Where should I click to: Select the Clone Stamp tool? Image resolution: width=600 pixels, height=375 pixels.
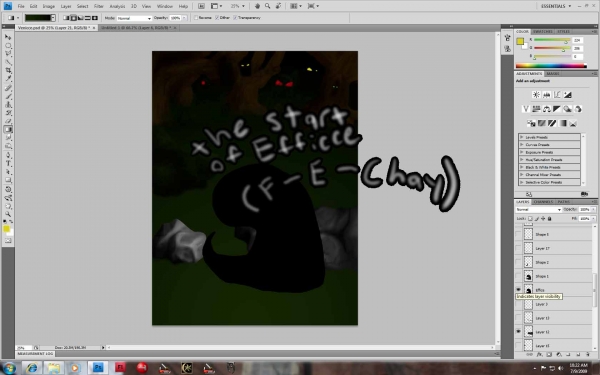coord(8,104)
